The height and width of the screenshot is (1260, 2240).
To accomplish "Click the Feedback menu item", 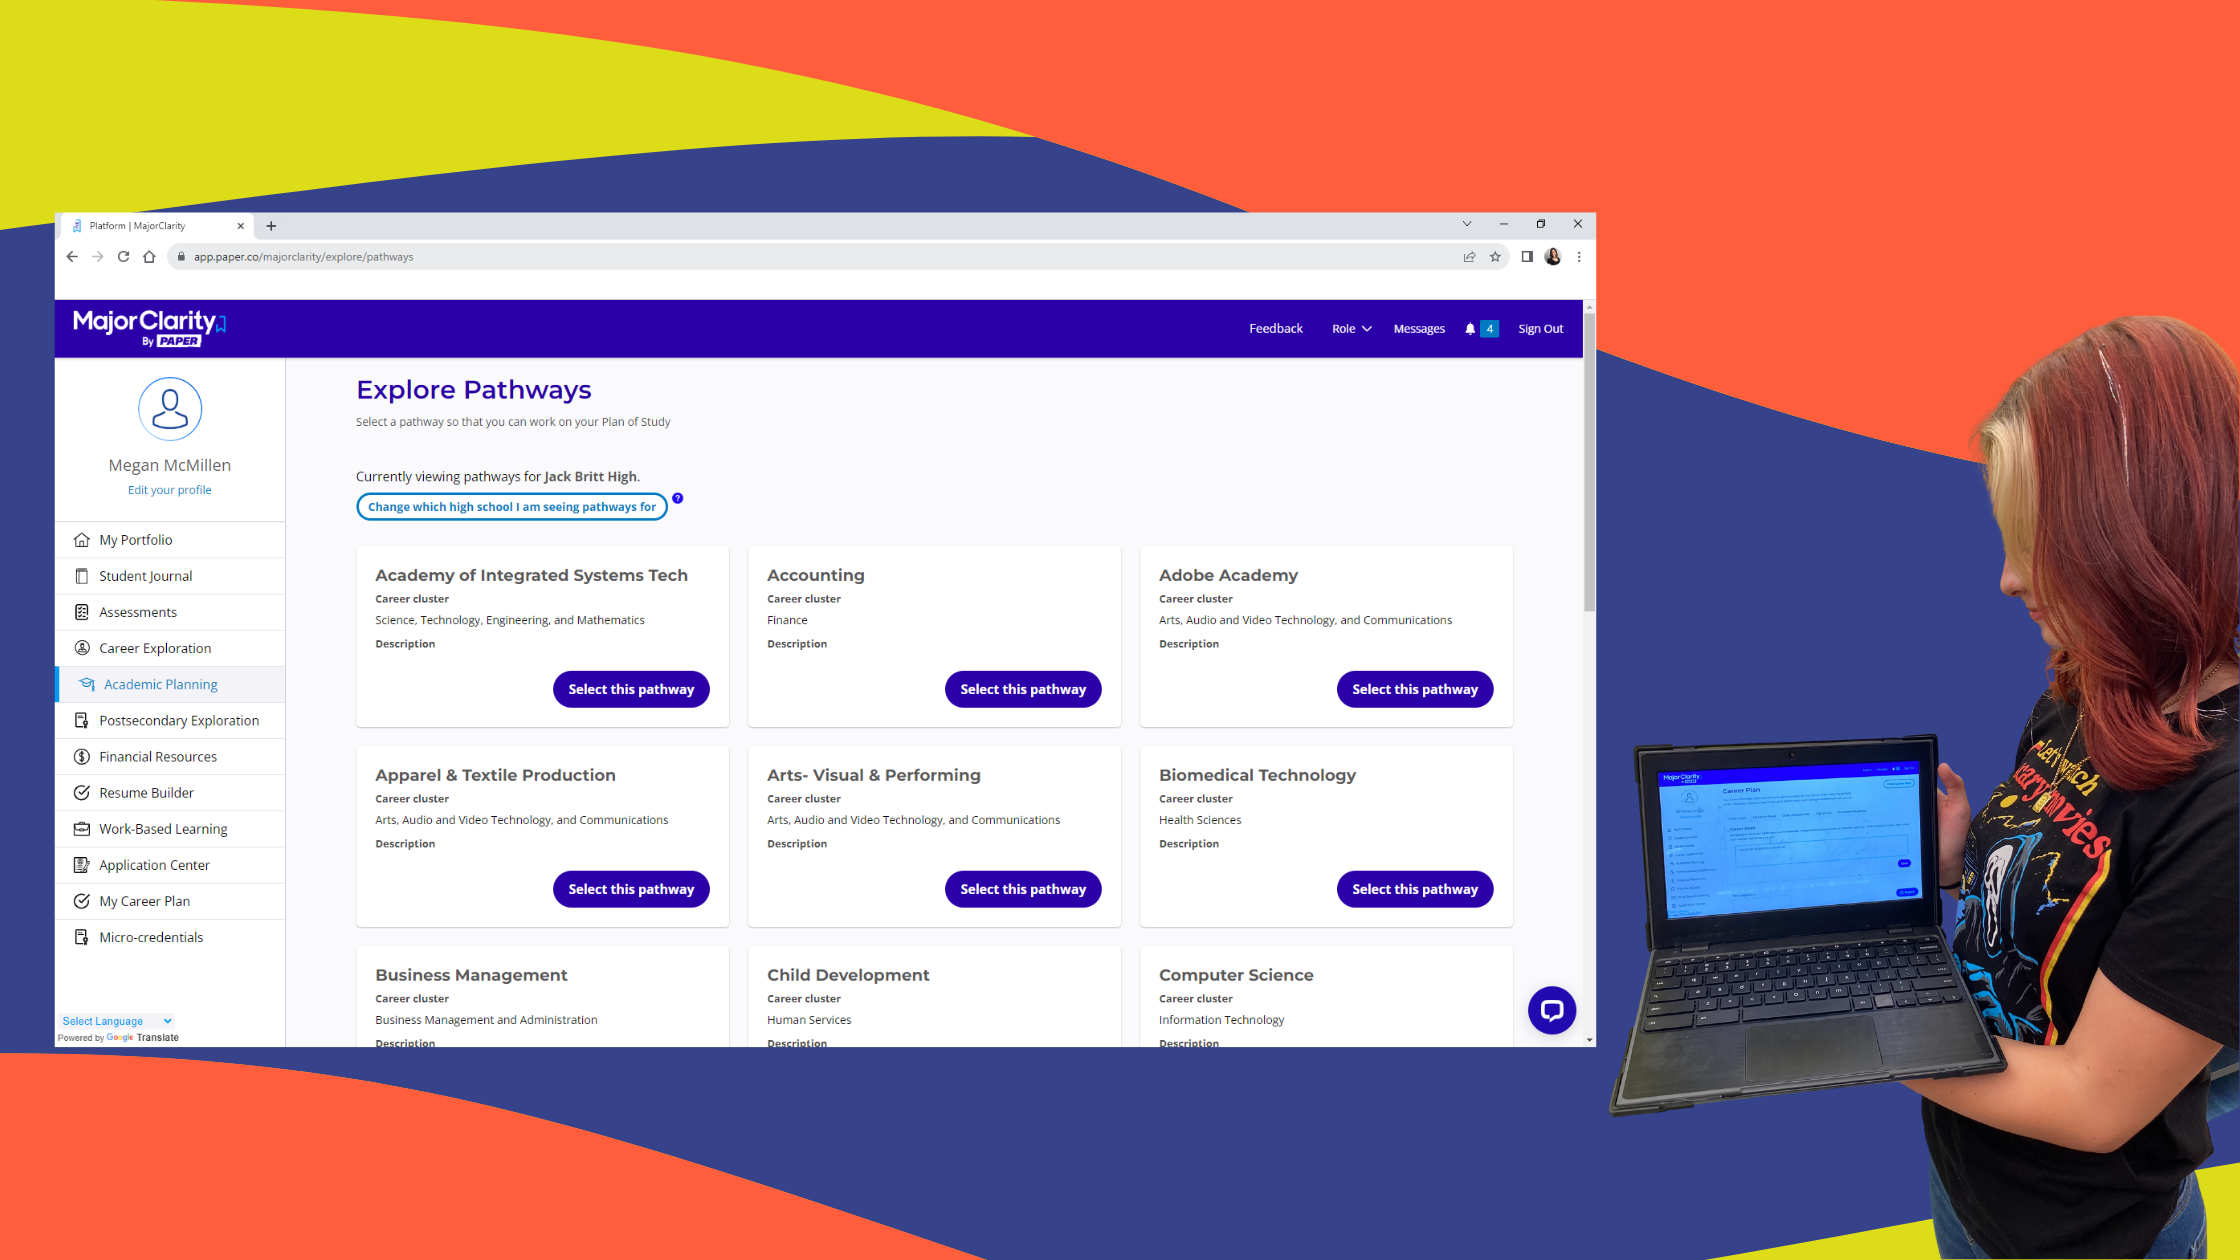I will [x=1275, y=328].
